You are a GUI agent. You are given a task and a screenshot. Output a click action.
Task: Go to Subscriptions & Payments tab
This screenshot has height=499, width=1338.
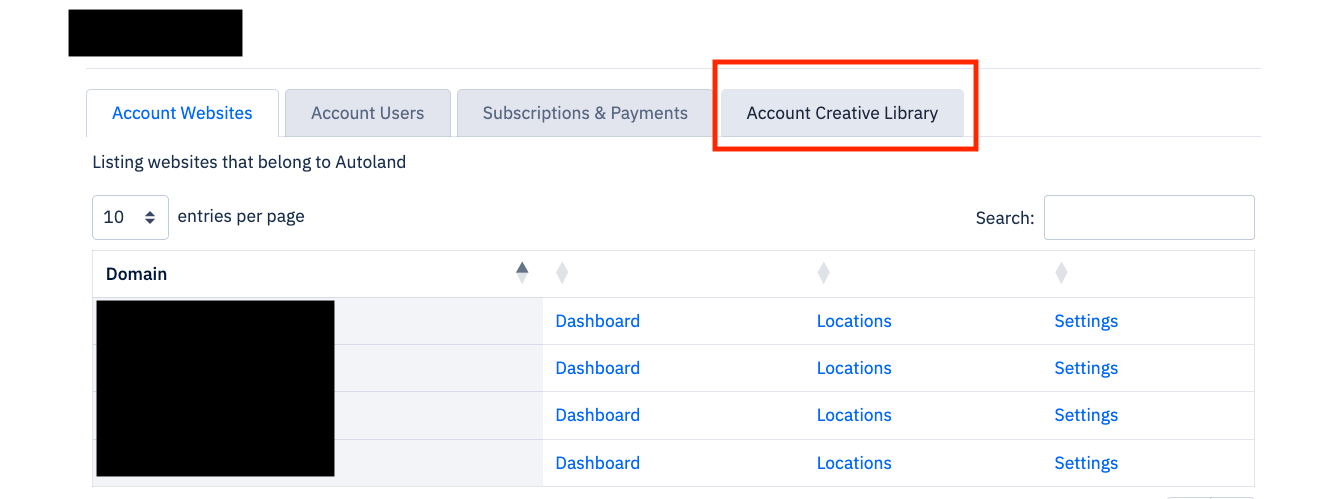pyautogui.click(x=585, y=113)
